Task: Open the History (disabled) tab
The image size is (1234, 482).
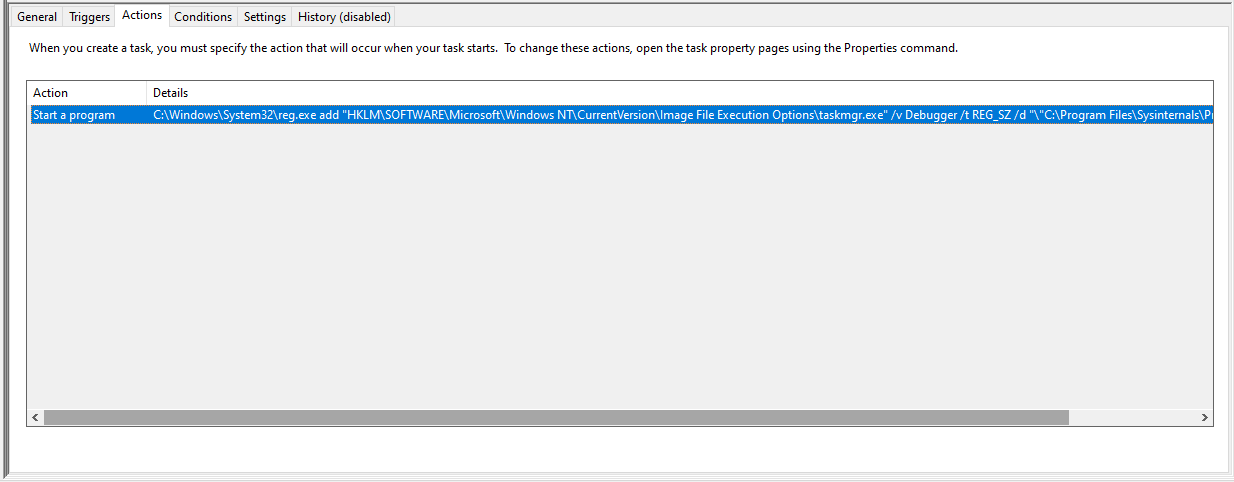Action: coord(344,17)
